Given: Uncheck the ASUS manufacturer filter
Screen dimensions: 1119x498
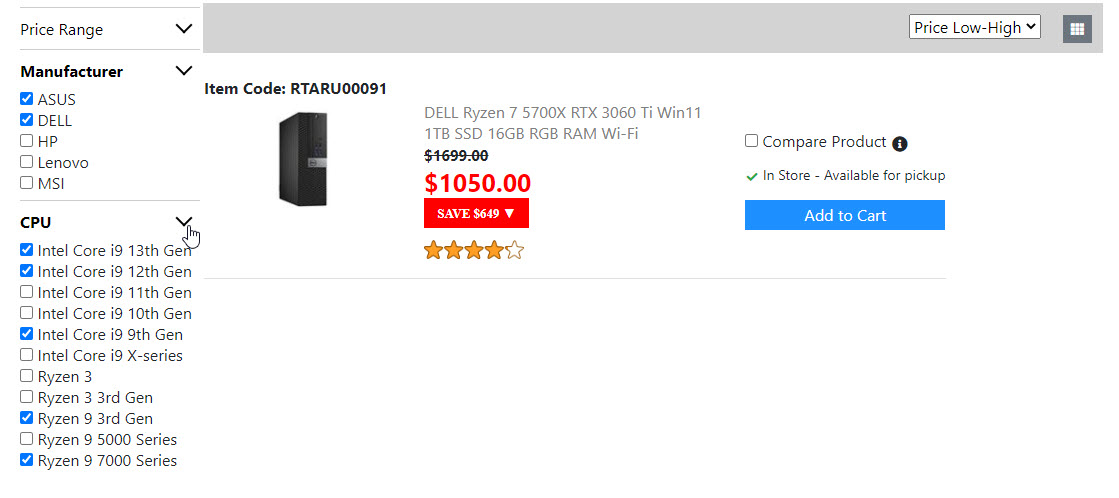Looking at the screenshot, I should pos(27,100).
